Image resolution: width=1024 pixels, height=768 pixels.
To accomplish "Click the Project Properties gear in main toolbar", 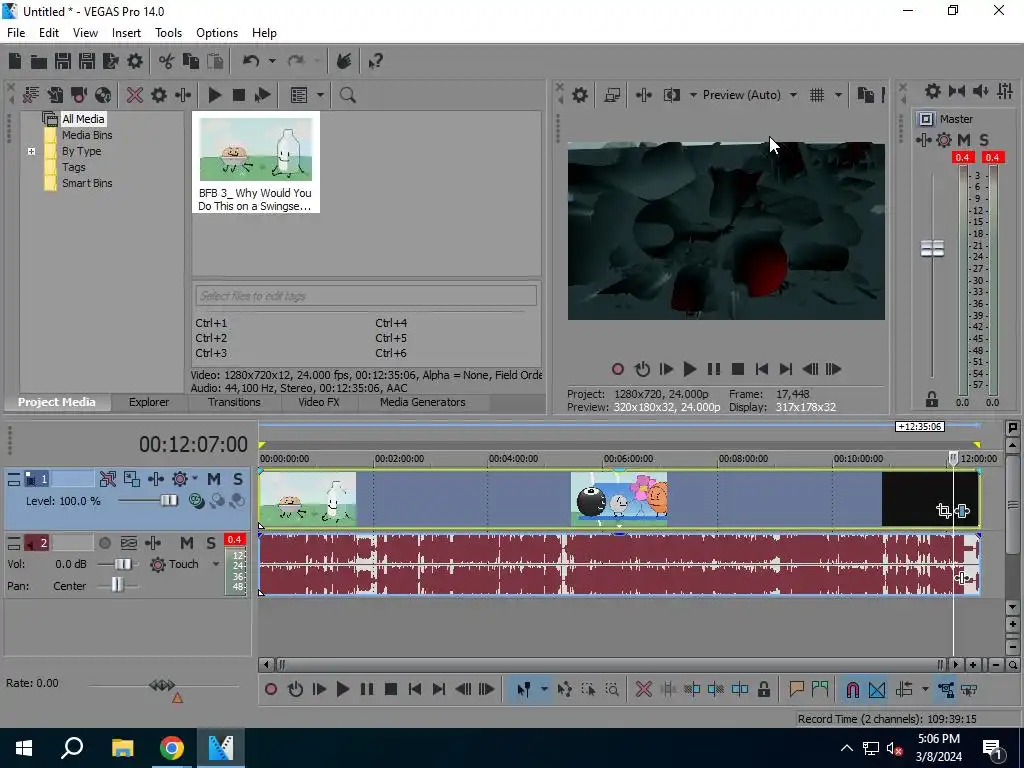I will click(x=135, y=61).
